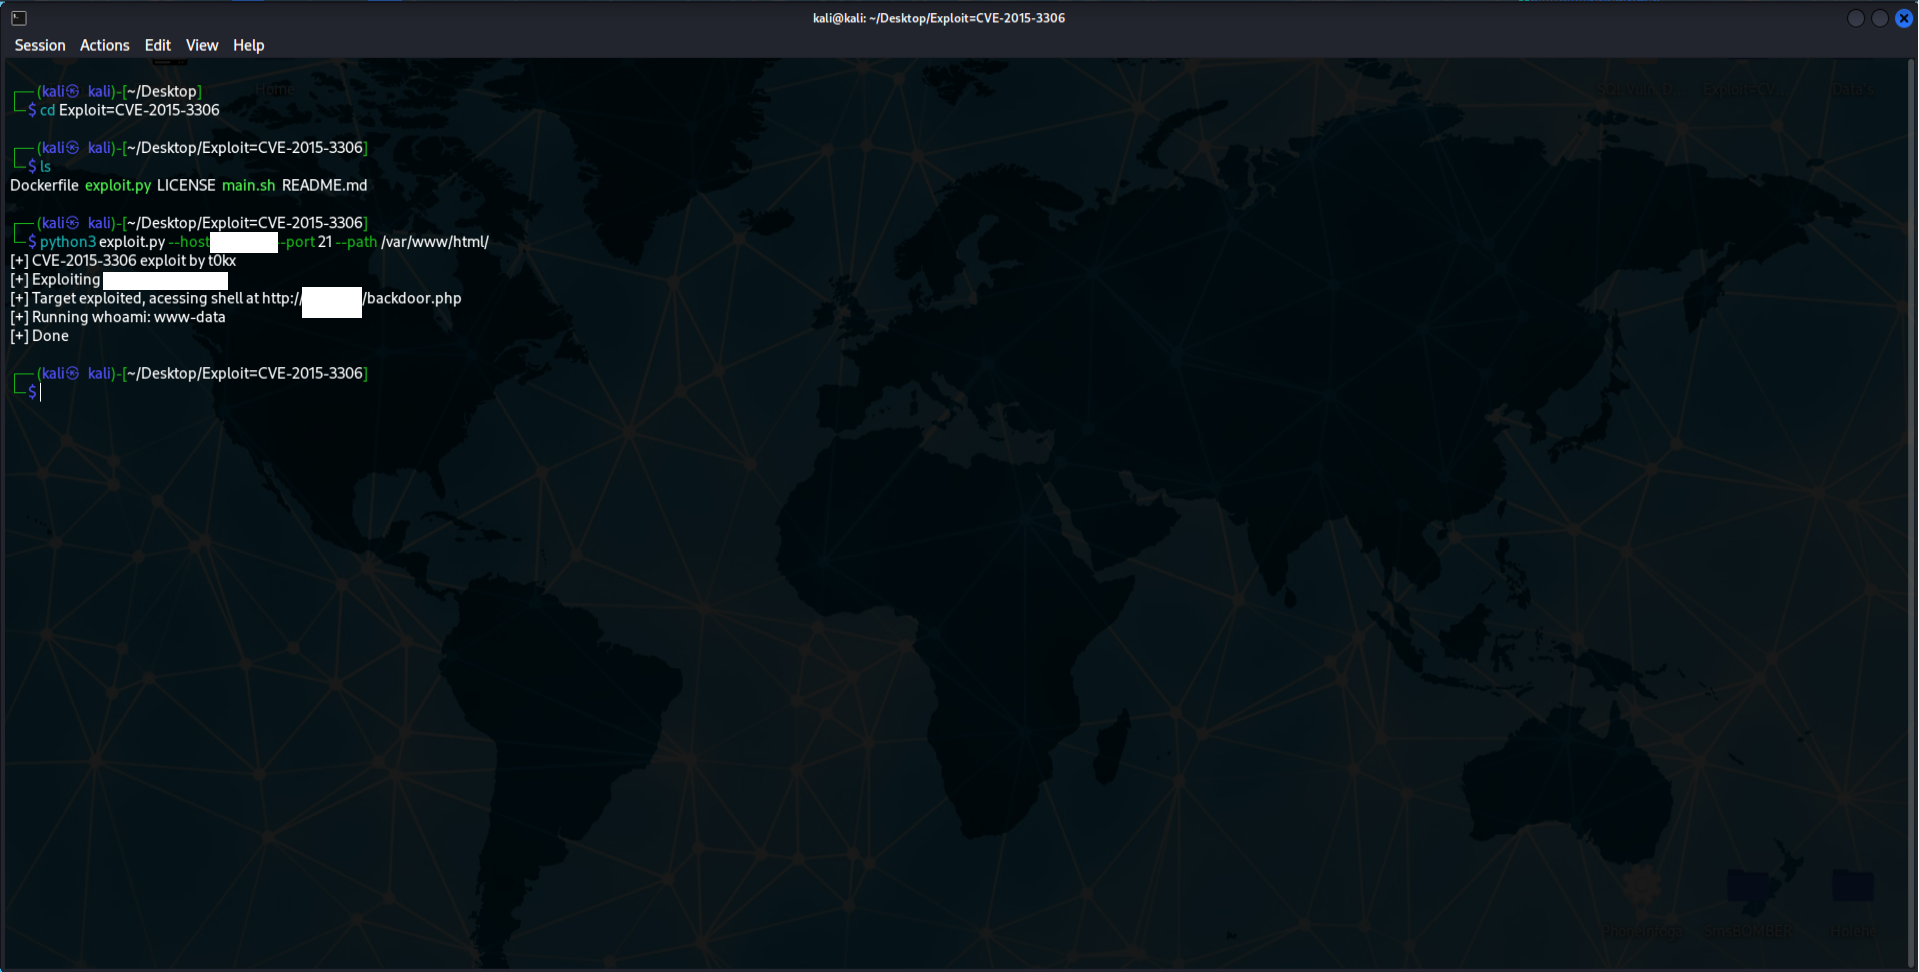The image size is (1919, 972).
Task: Click the 'Running whoami: www-data' line
Action: [x=129, y=317]
